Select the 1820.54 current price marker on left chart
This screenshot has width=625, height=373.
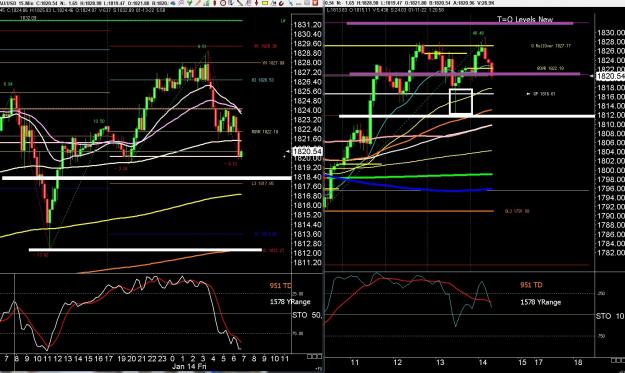point(307,151)
